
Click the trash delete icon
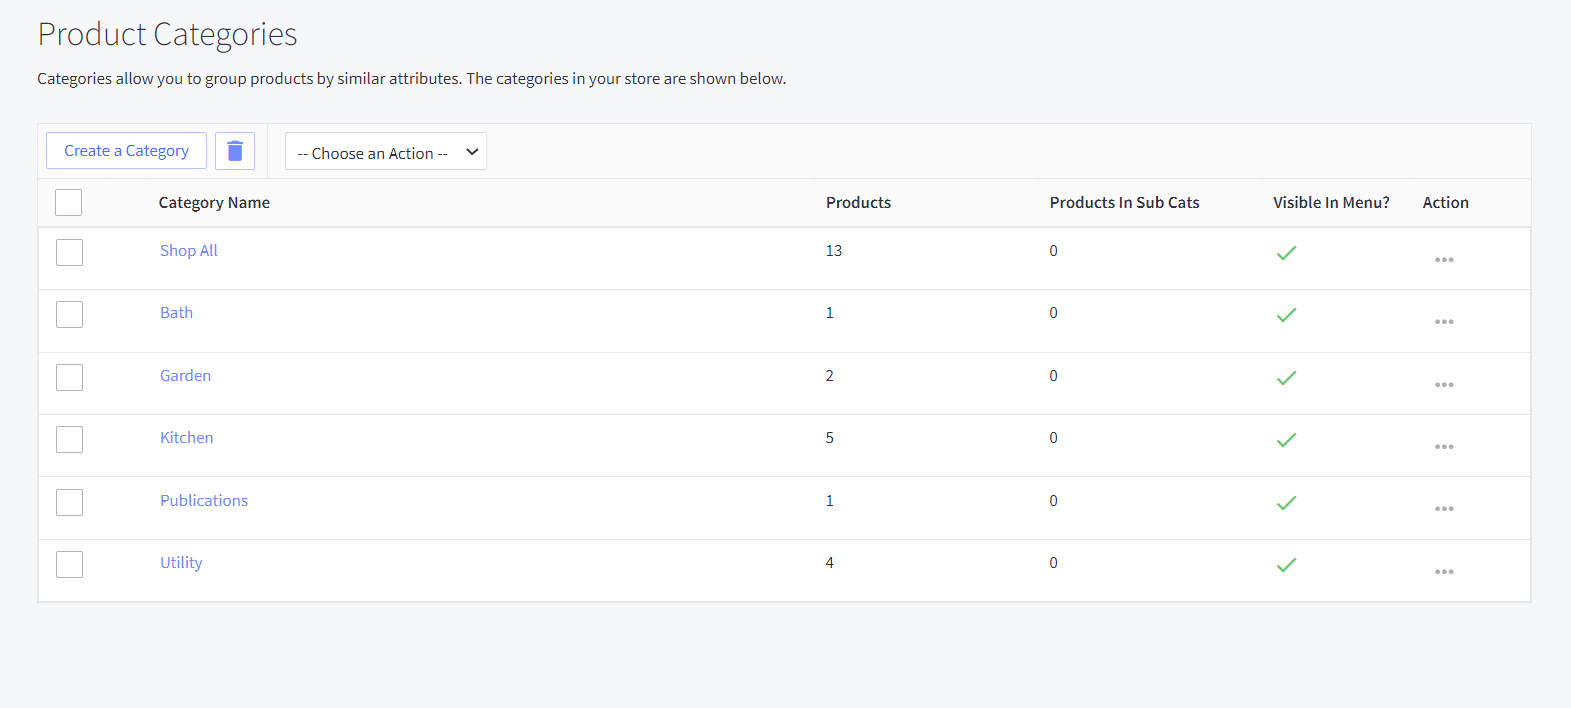tap(235, 151)
